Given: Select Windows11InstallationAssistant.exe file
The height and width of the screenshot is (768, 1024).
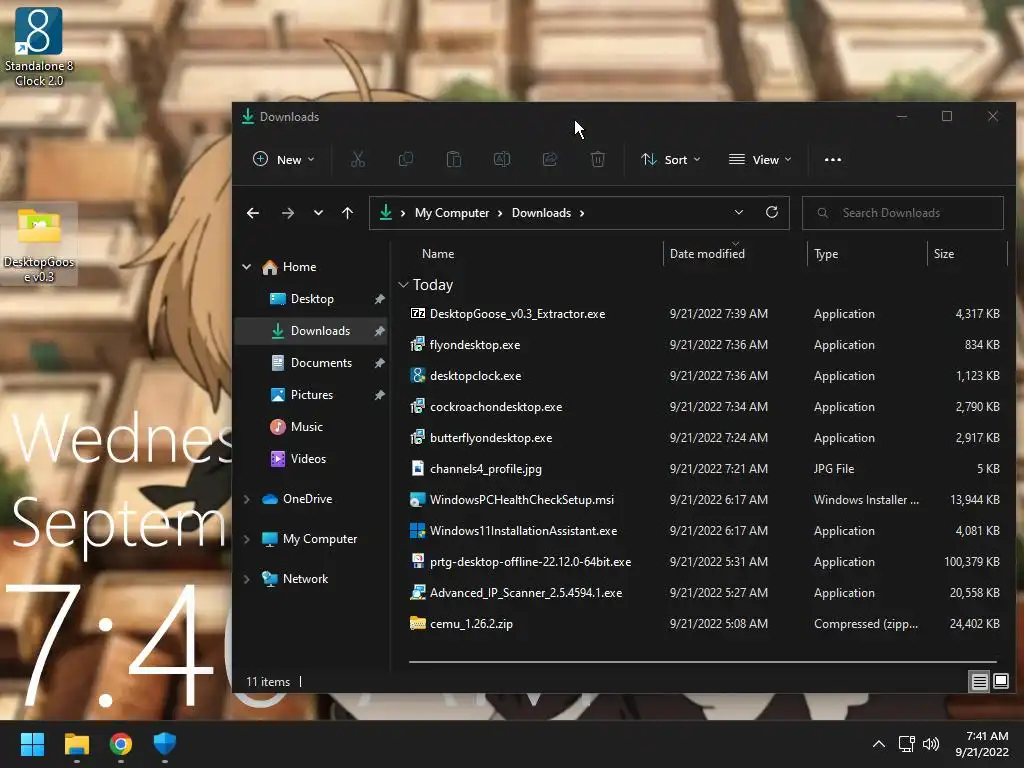Looking at the screenshot, I should coord(703,531).
